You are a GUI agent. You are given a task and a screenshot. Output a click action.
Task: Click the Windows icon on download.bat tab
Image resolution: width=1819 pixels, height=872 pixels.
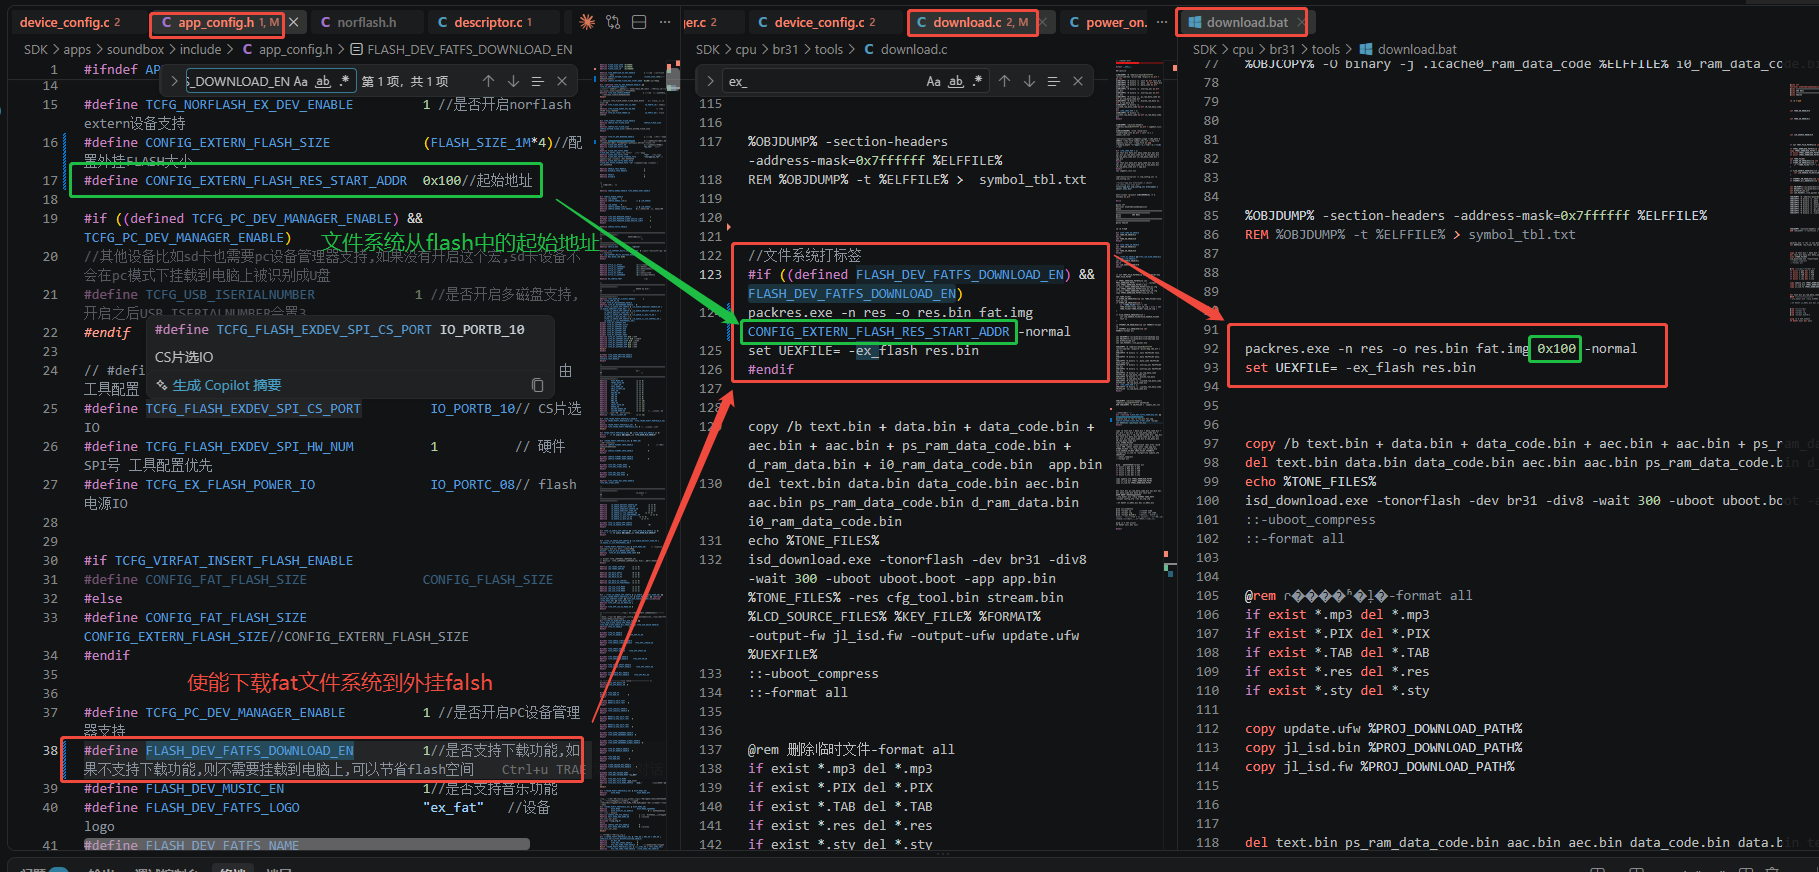pos(1193,22)
